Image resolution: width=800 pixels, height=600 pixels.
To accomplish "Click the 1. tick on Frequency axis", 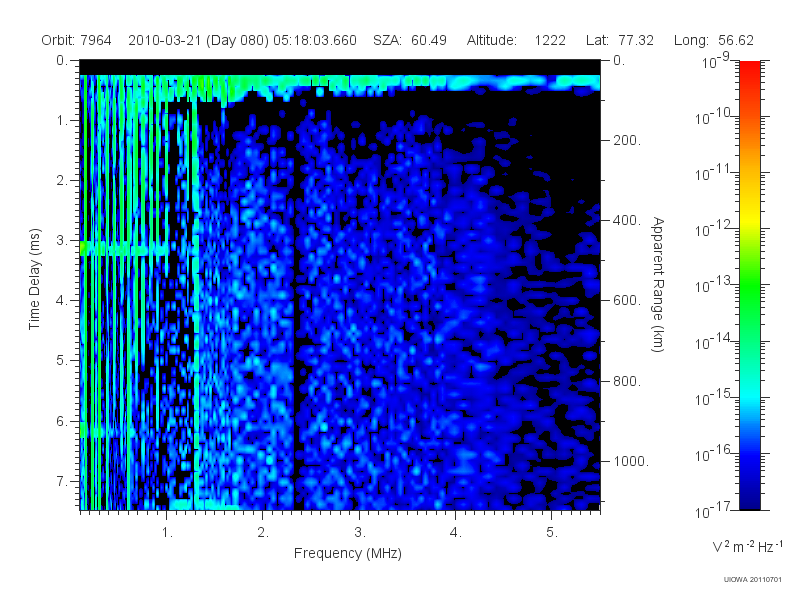I will tap(167, 533).
